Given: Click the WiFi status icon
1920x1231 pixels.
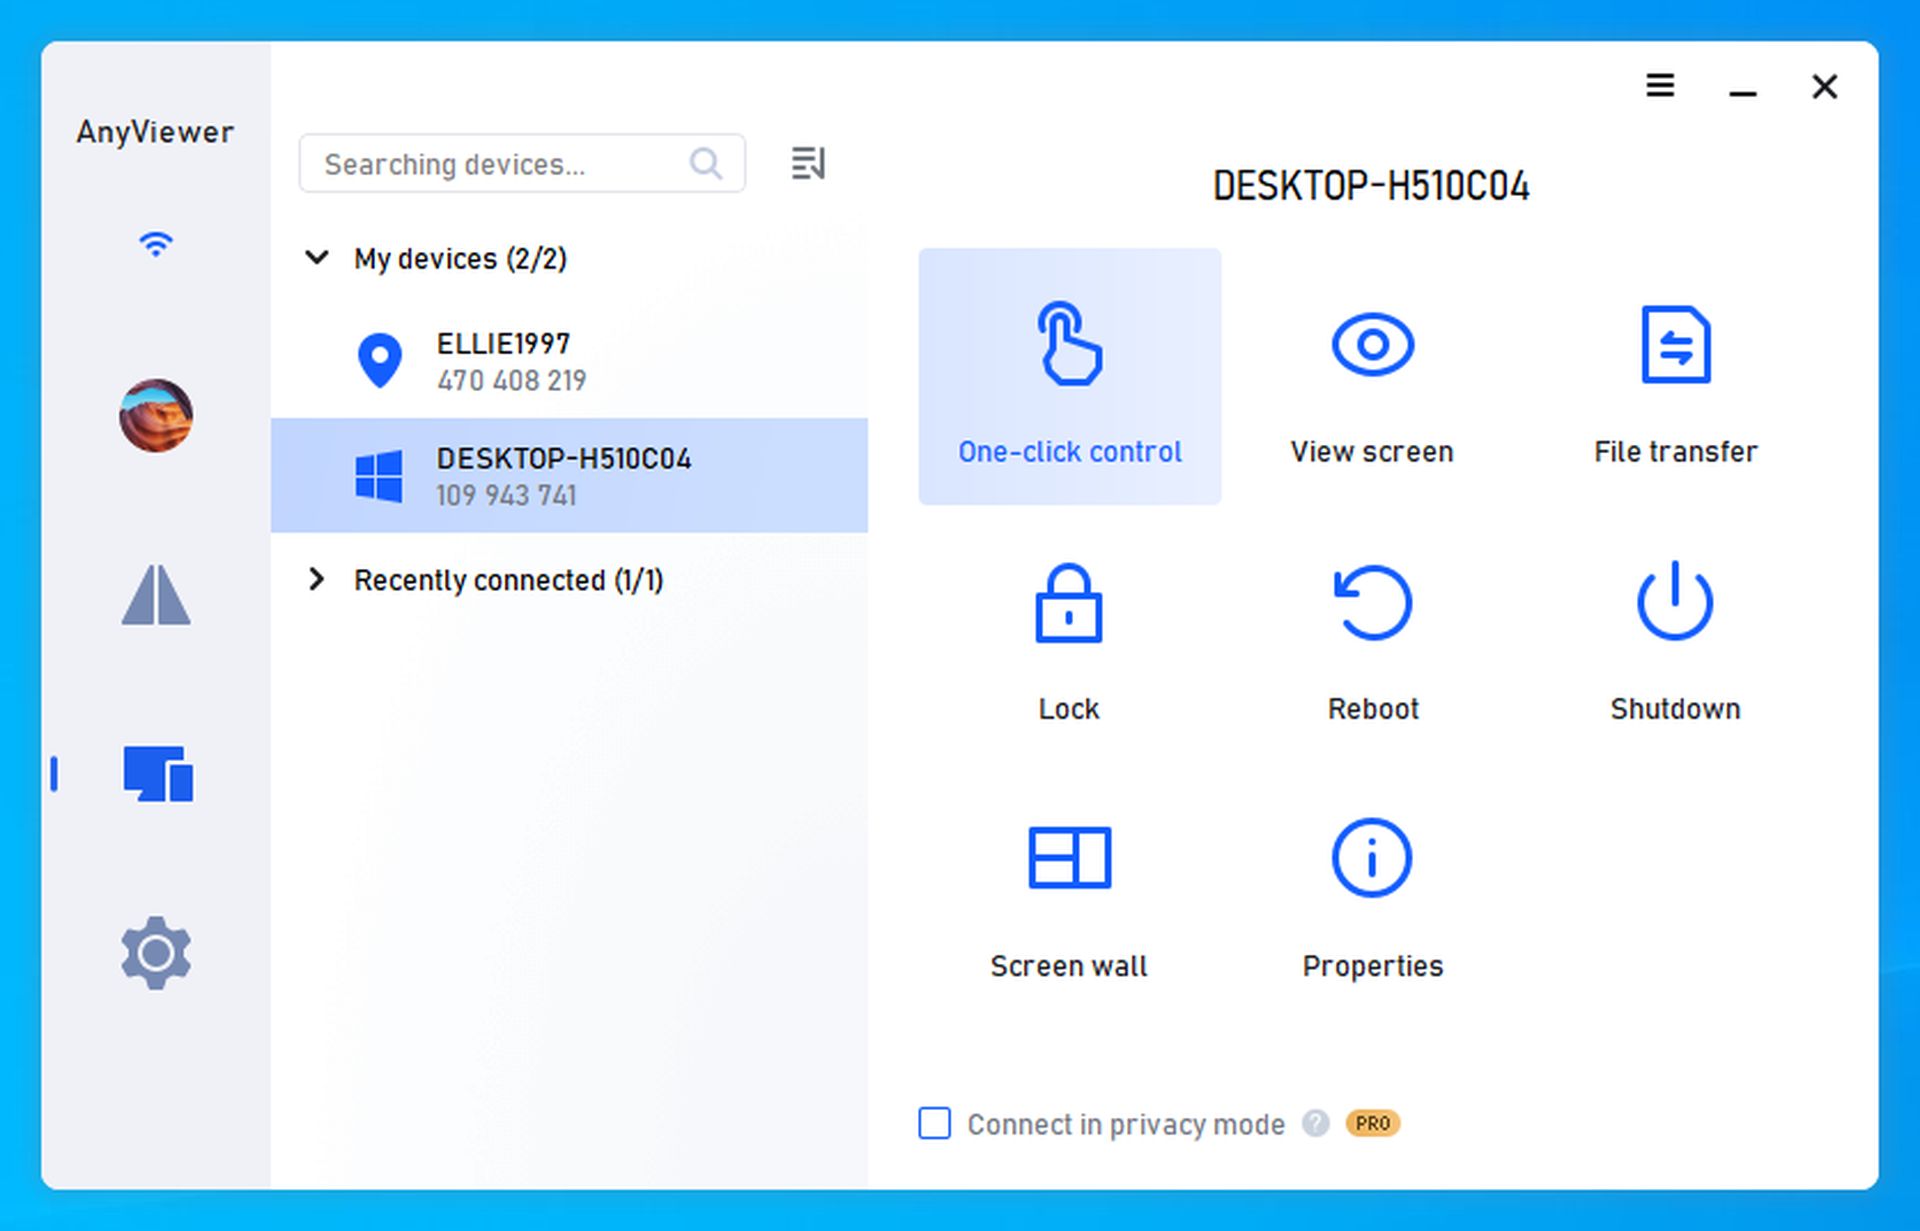Looking at the screenshot, I should 155,245.
